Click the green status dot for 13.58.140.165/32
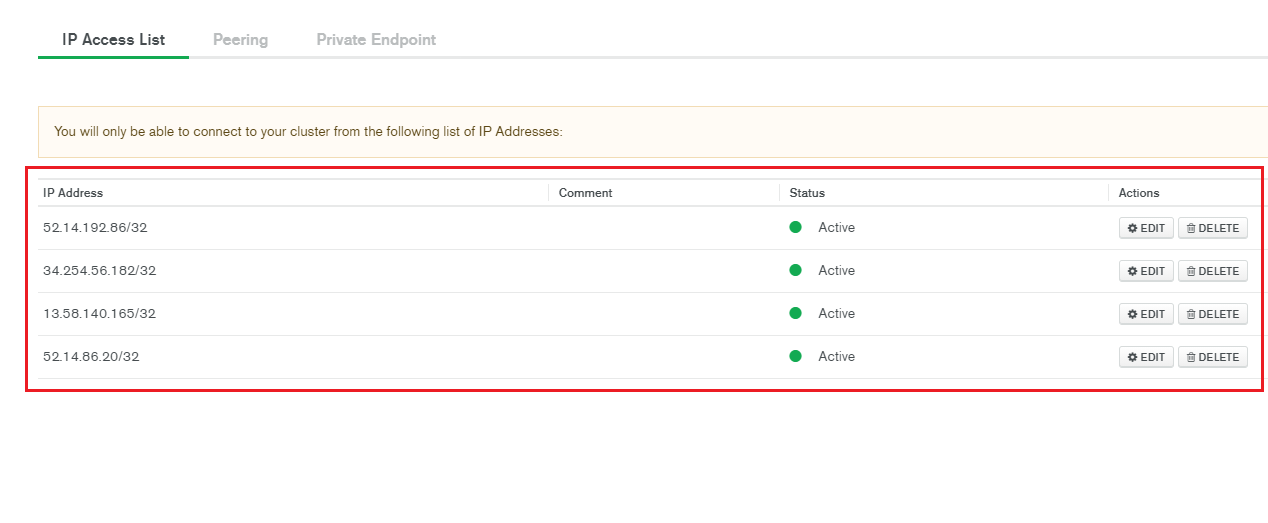 click(x=796, y=313)
